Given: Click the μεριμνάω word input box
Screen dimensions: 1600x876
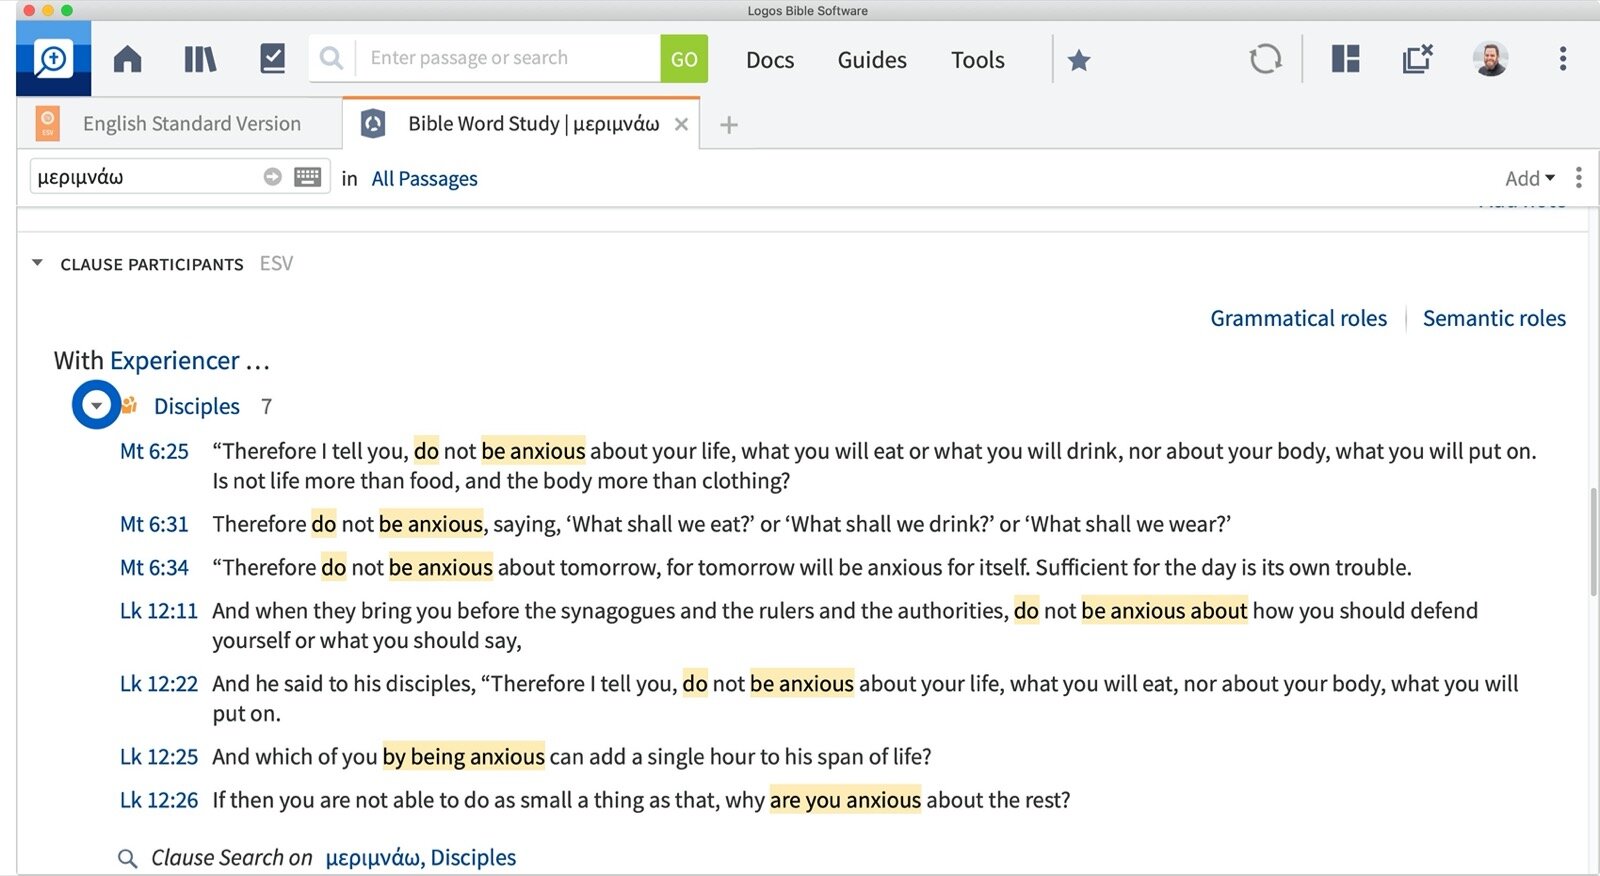Looking at the screenshot, I should (145, 177).
